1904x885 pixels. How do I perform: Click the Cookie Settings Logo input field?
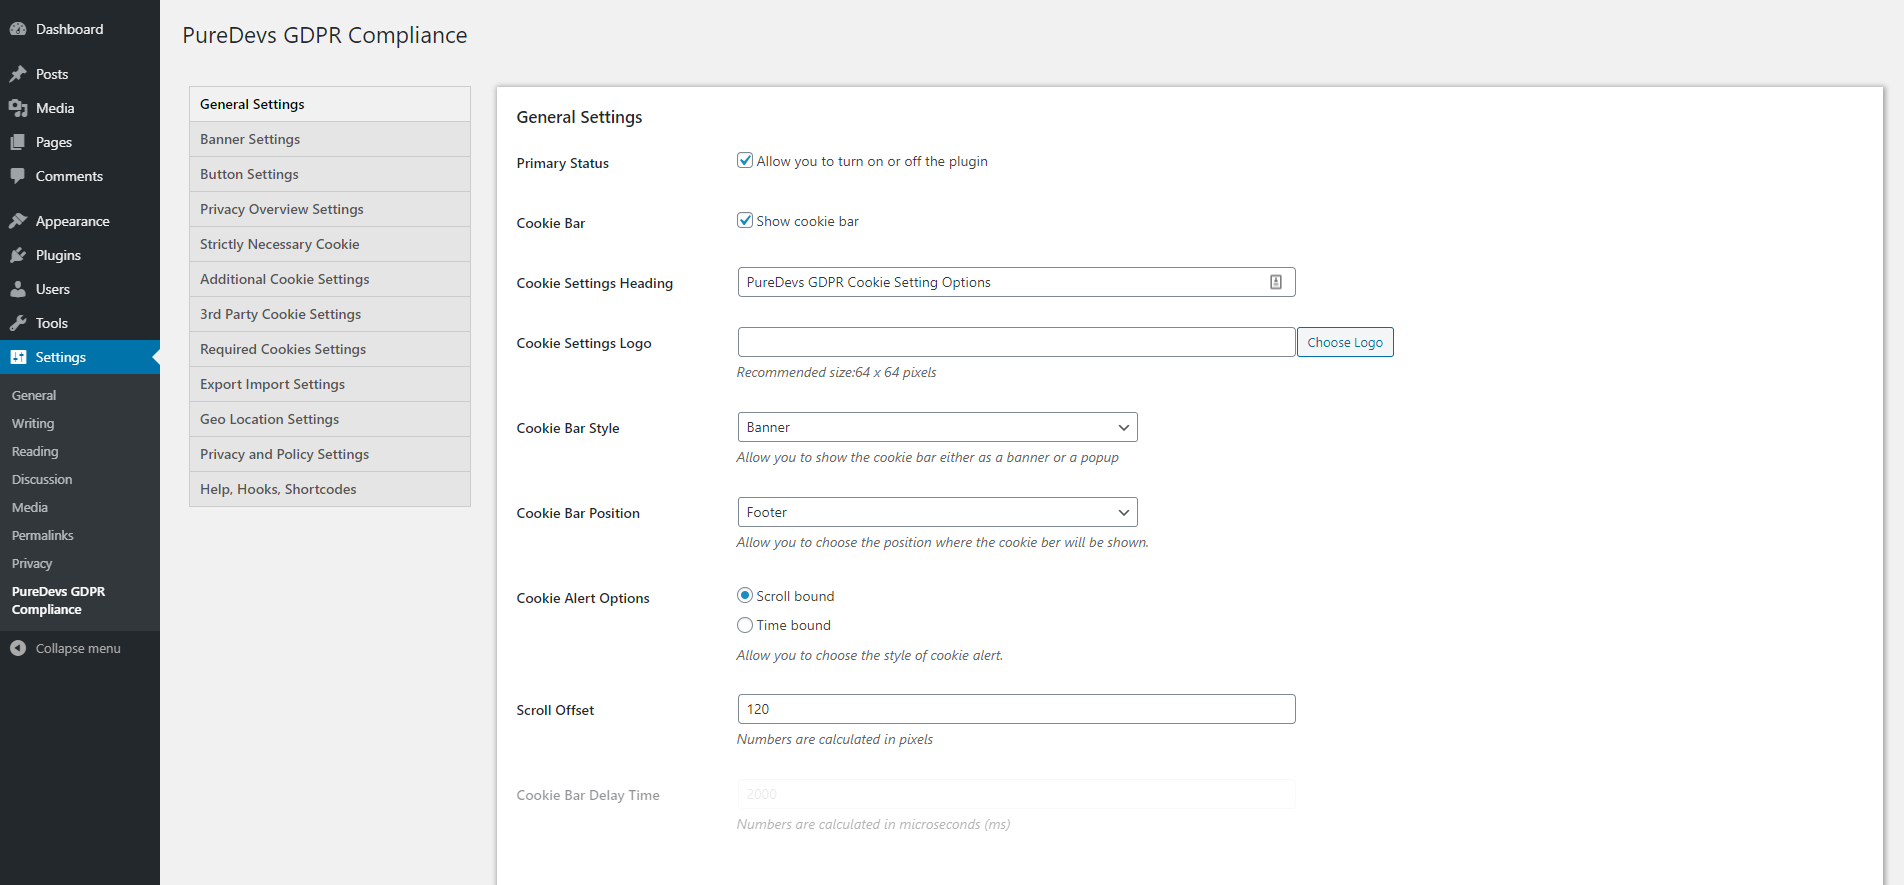click(x=1016, y=342)
